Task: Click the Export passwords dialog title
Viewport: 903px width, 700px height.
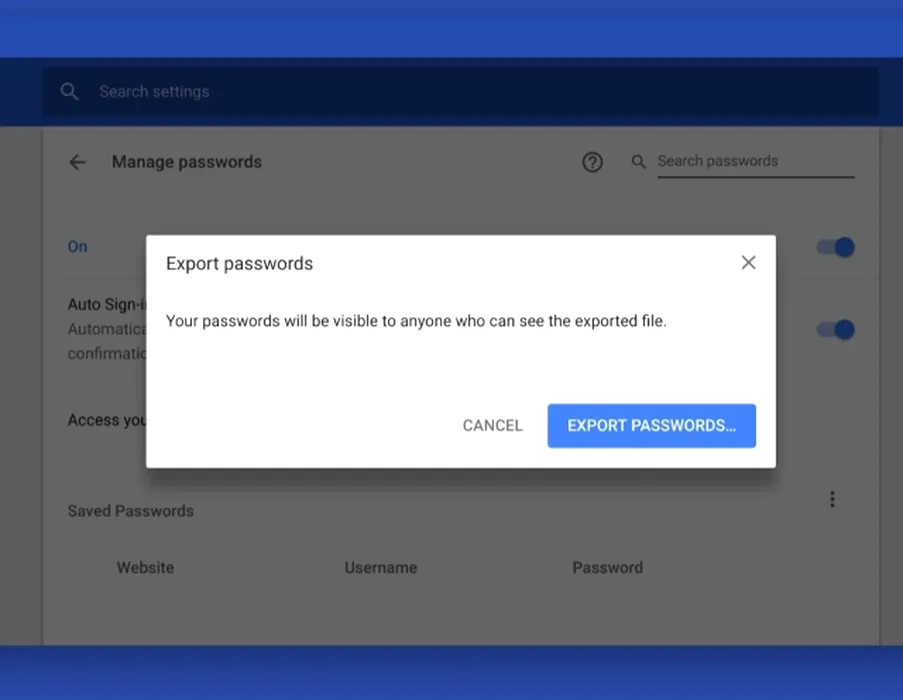Action: tap(240, 264)
